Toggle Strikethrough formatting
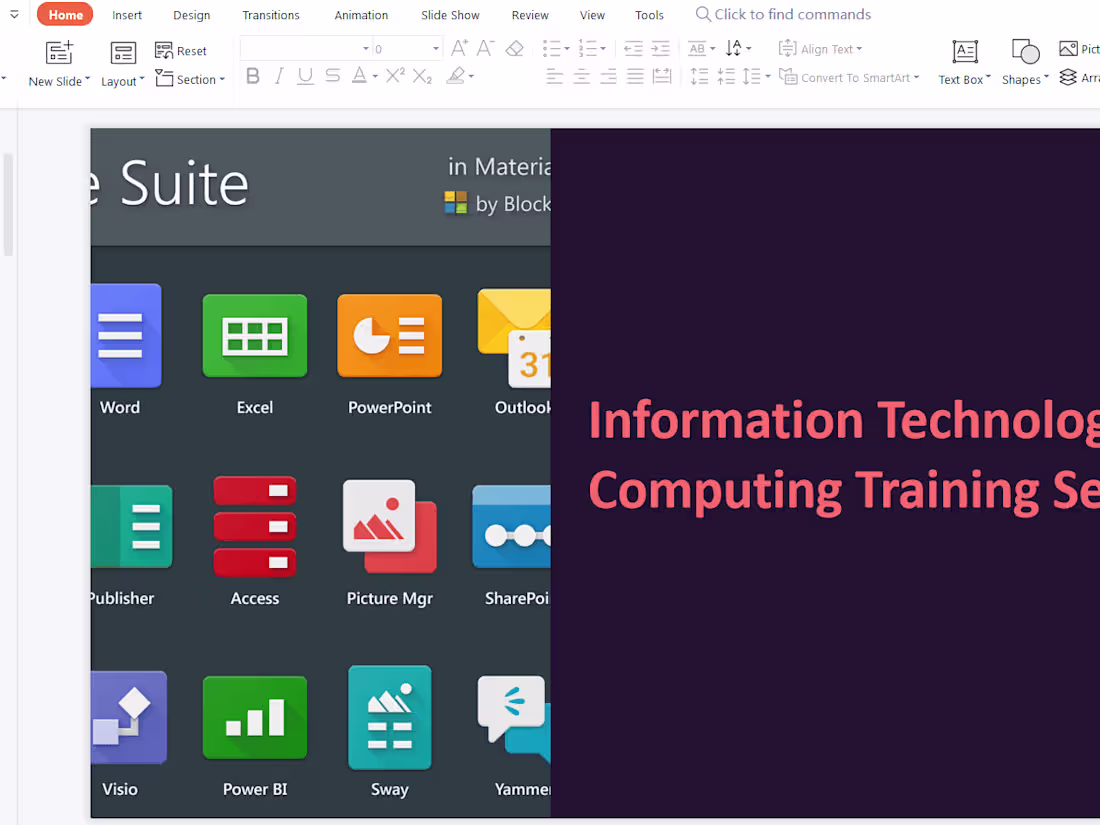1100x825 pixels. pos(333,76)
